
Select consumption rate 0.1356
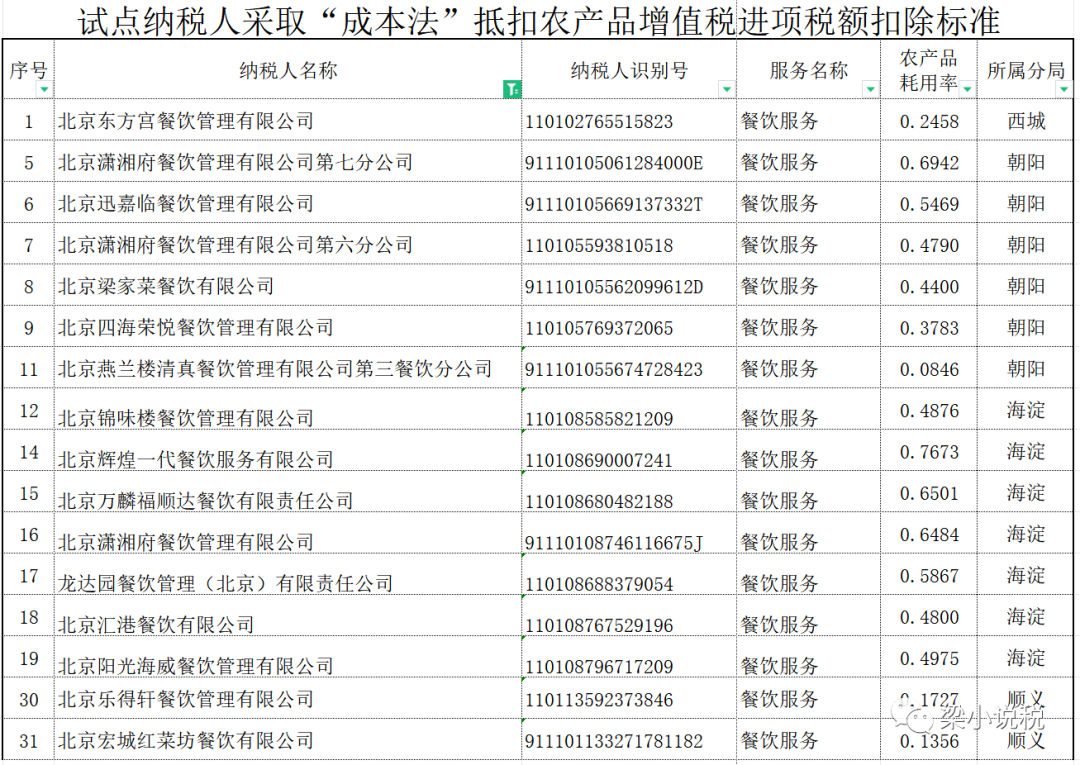click(x=928, y=740)
